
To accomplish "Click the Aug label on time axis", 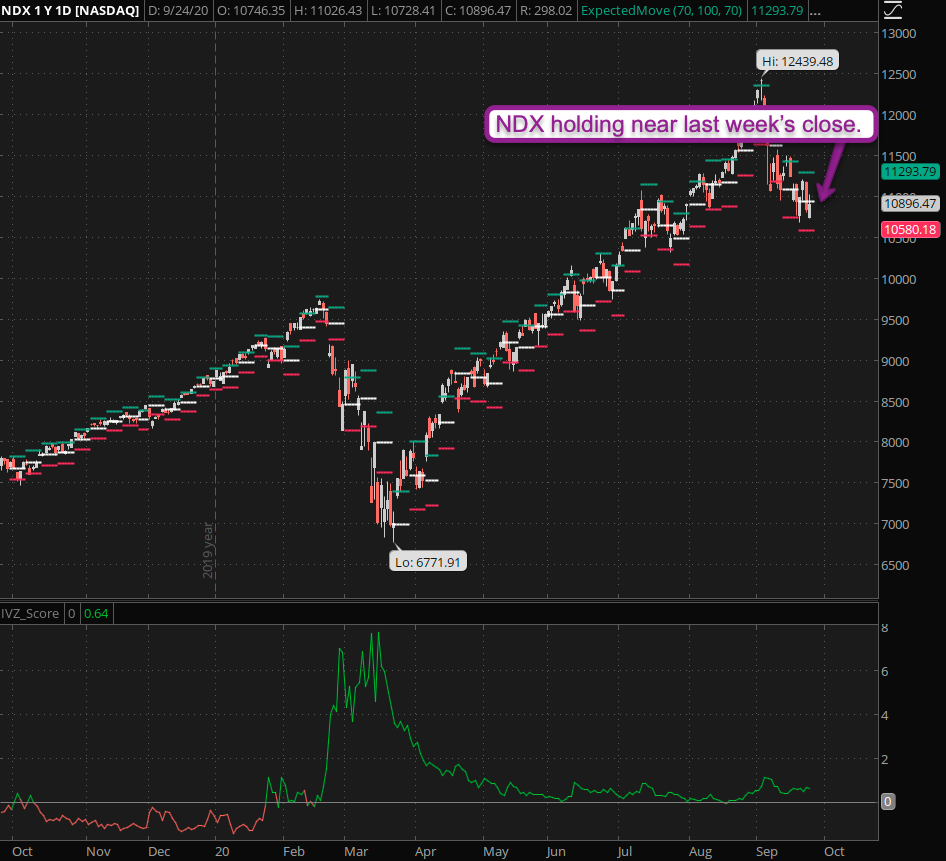I will pyautogui.click(x=700, y=851).
